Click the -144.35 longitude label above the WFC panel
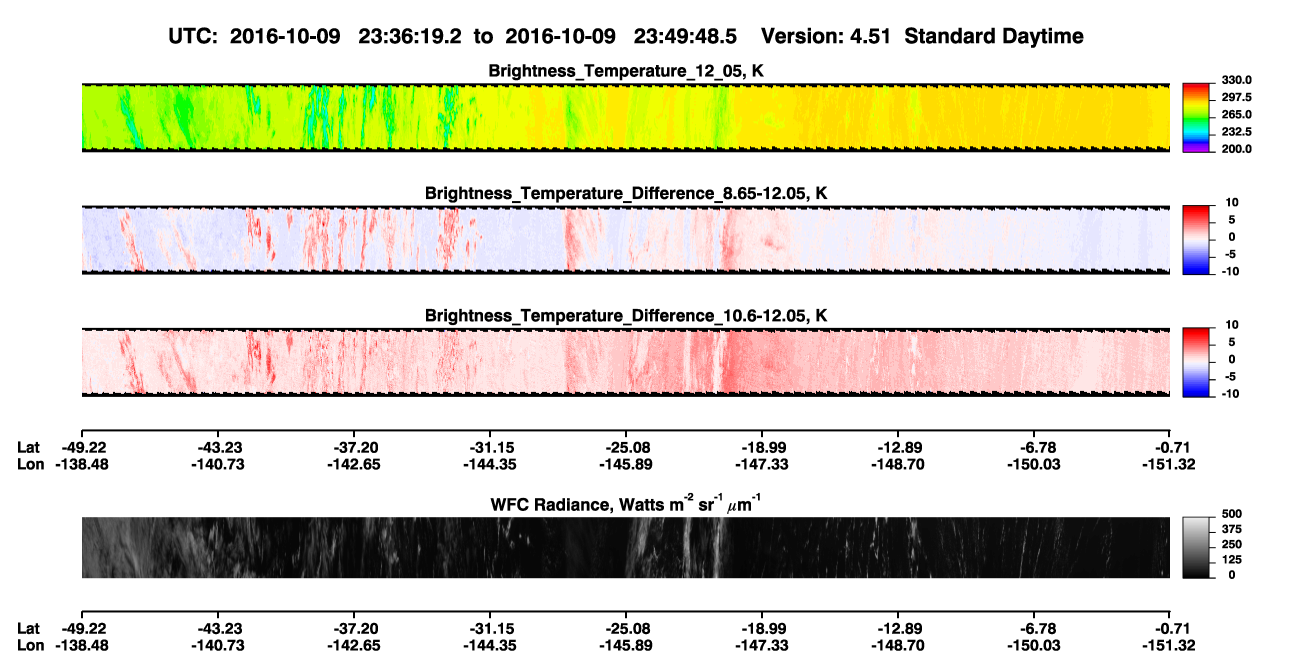1300x667 pixels. pos(489,465)
